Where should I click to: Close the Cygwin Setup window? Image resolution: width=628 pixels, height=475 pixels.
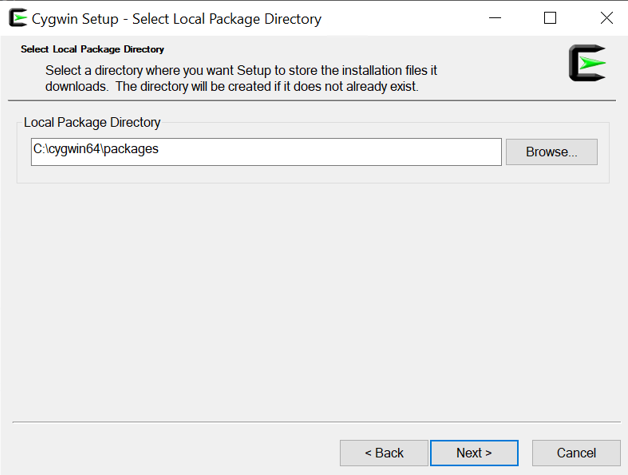(607, 18)
